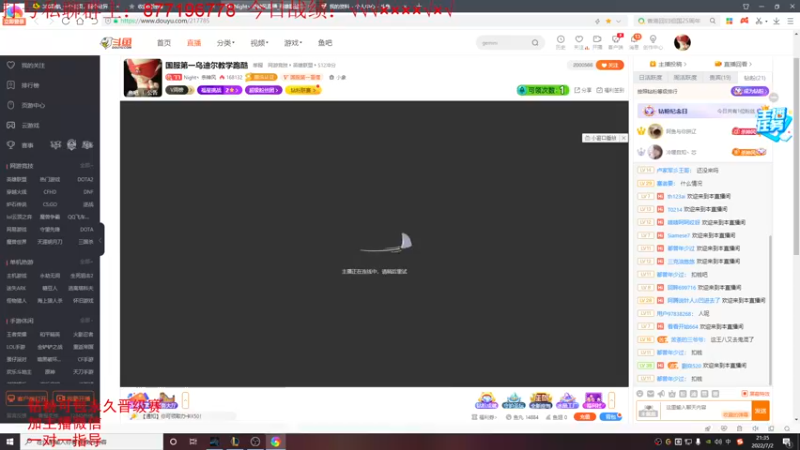
Task: Open the blue 背包 backpack button
Action: [611, 417]
